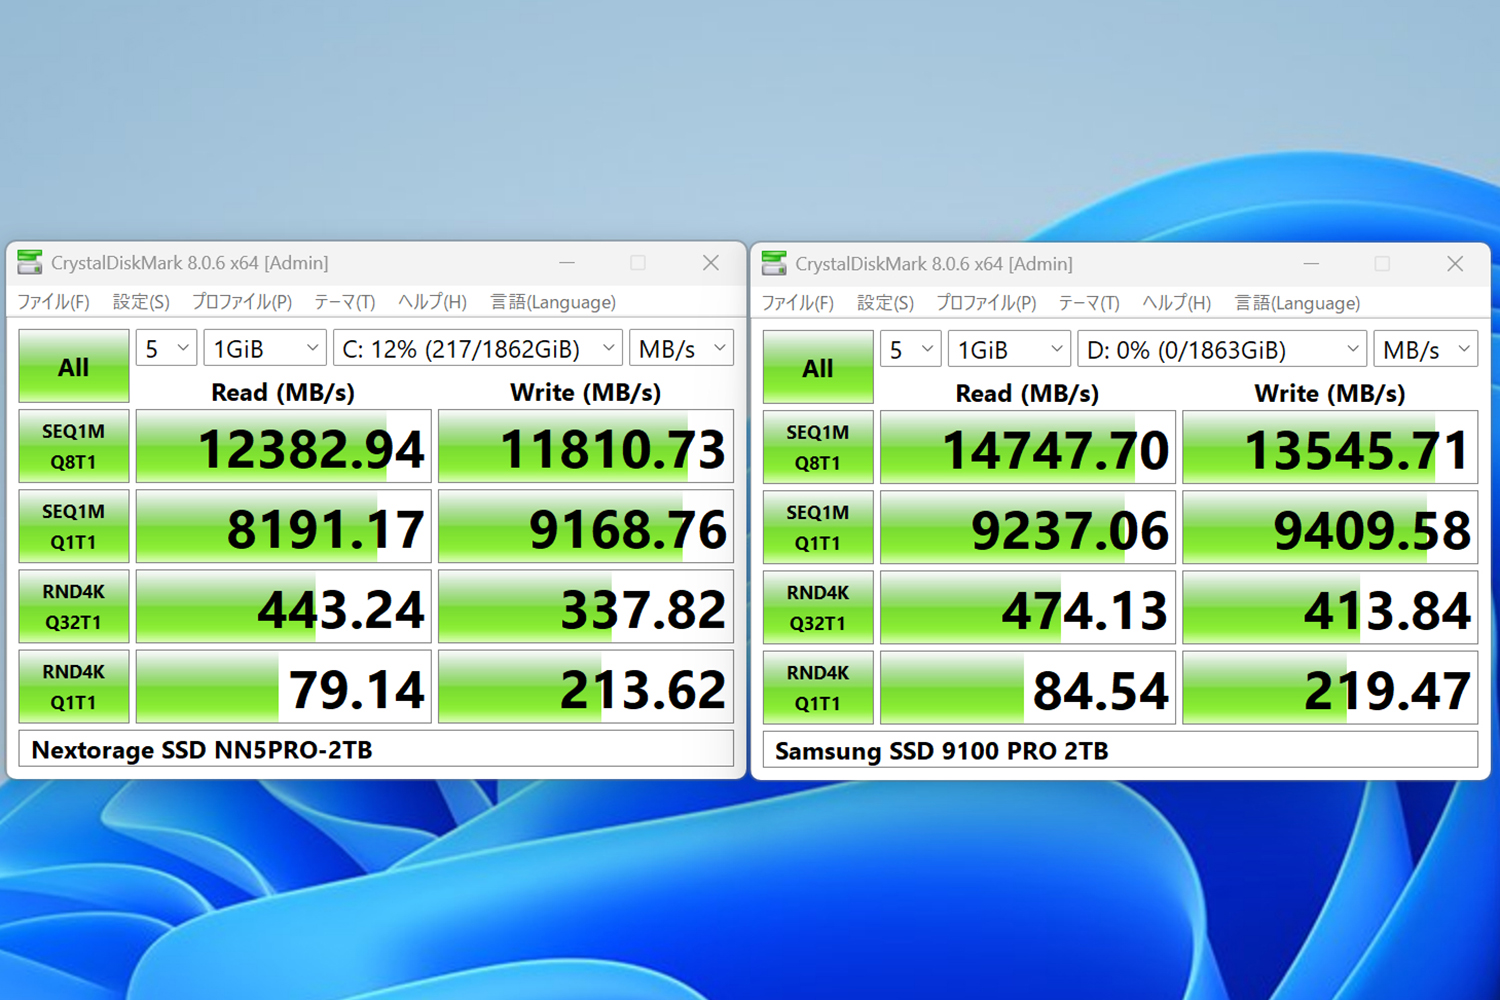This screenshot has height=1000, width=1500.
Task: Click Write (MB/s) header in Nextorage window
Action: (x=586, y=392)
